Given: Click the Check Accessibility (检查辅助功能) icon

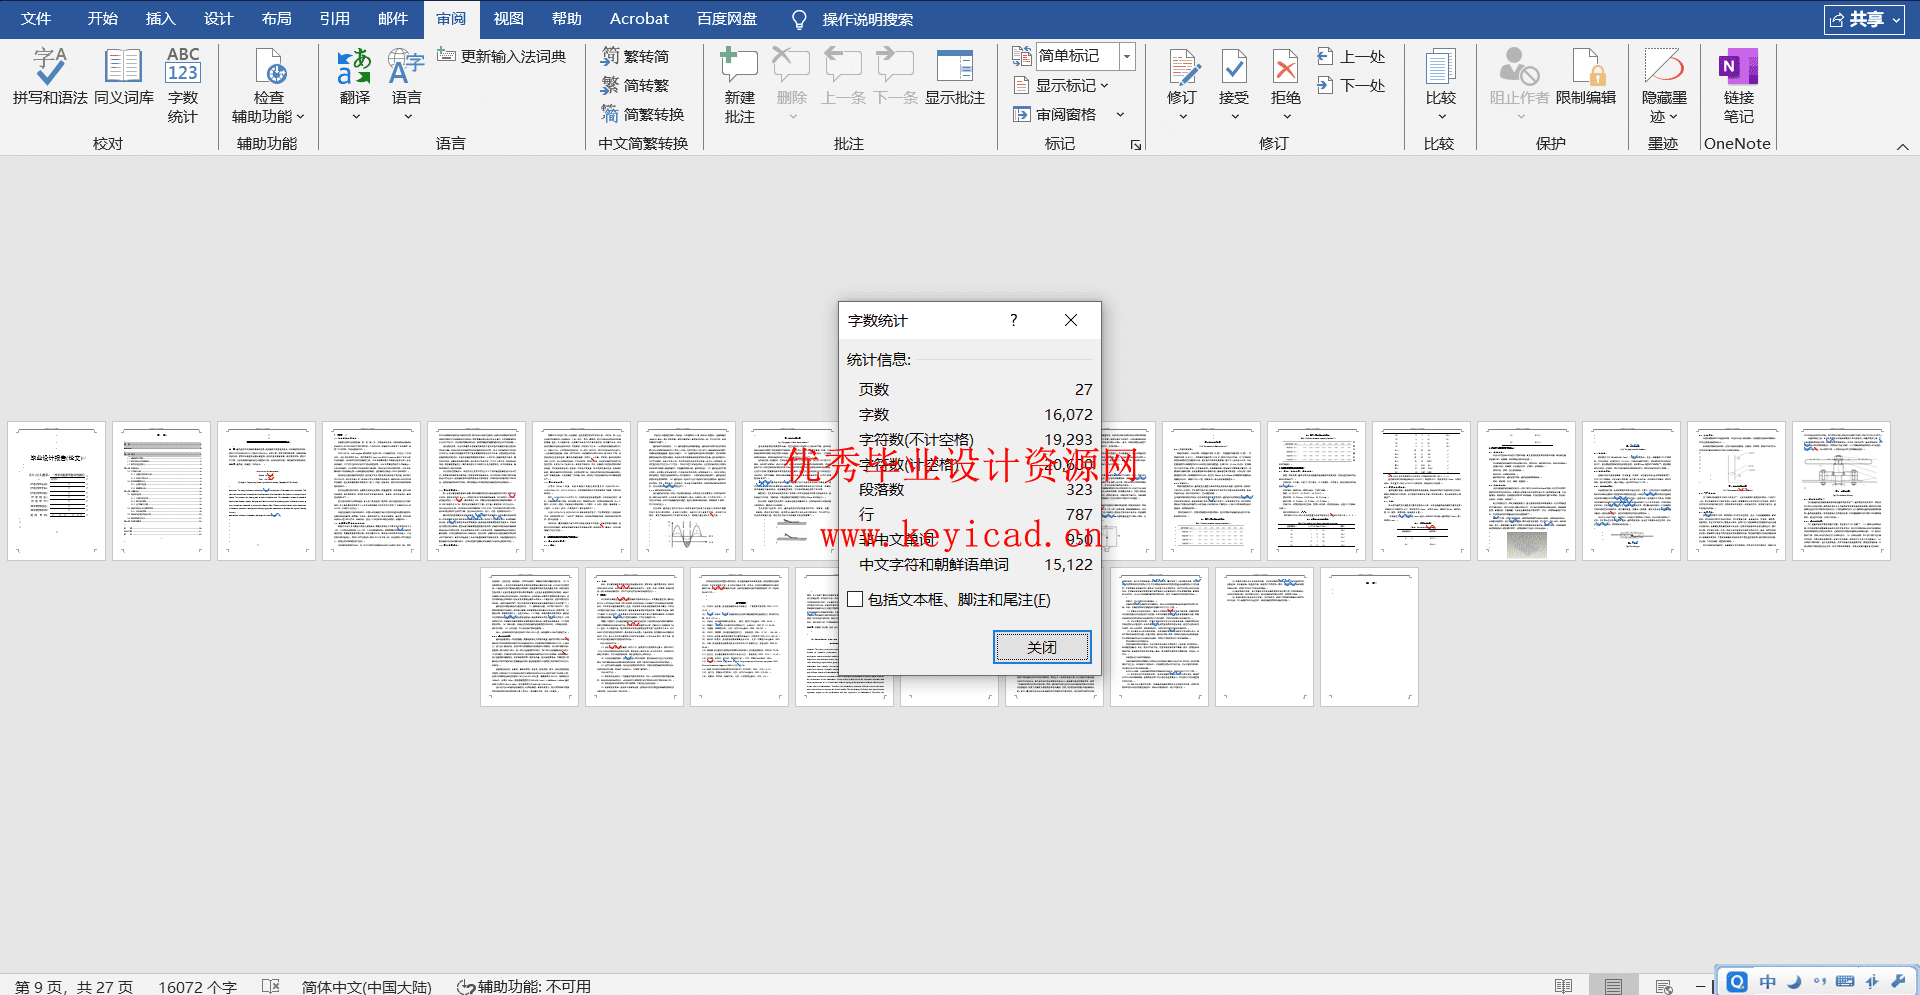Looking at the screenshot, I should (x=269, y=84).
